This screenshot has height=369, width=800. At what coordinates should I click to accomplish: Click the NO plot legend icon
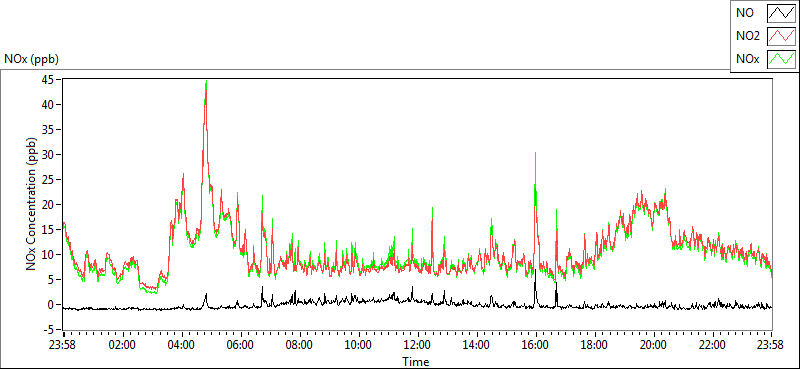781,12
